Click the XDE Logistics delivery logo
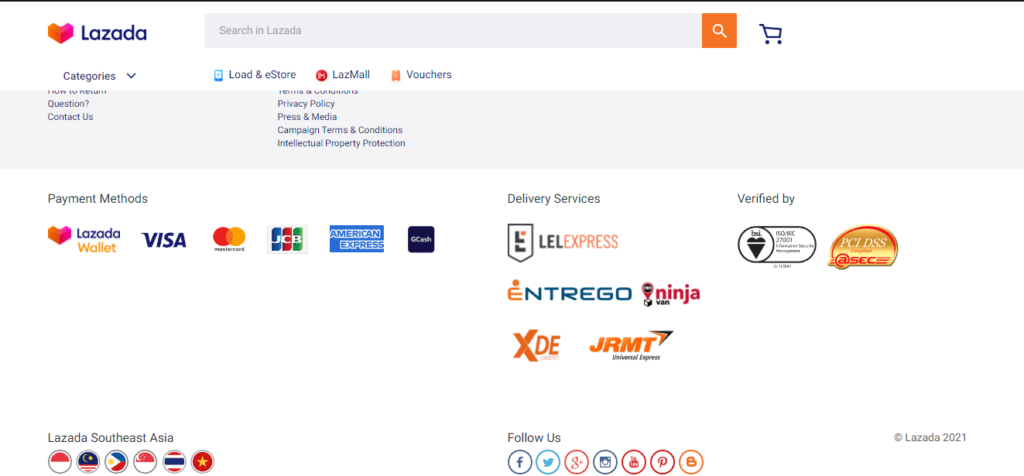 coord(536,345)
